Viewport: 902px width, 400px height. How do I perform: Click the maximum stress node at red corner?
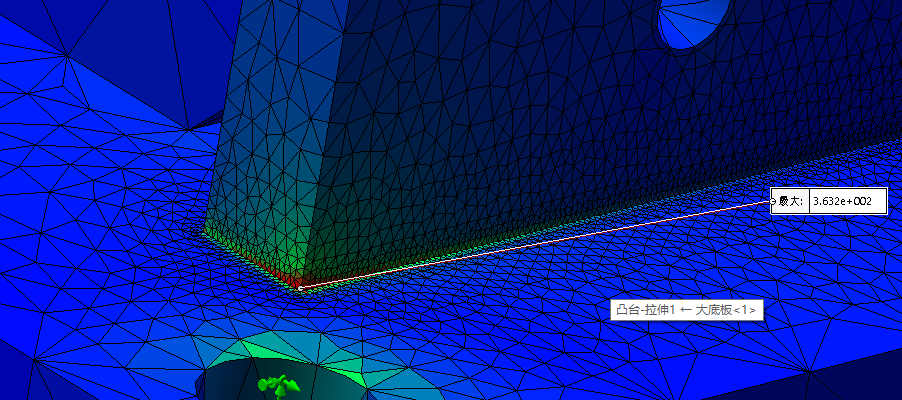click(x=300, y=288)
